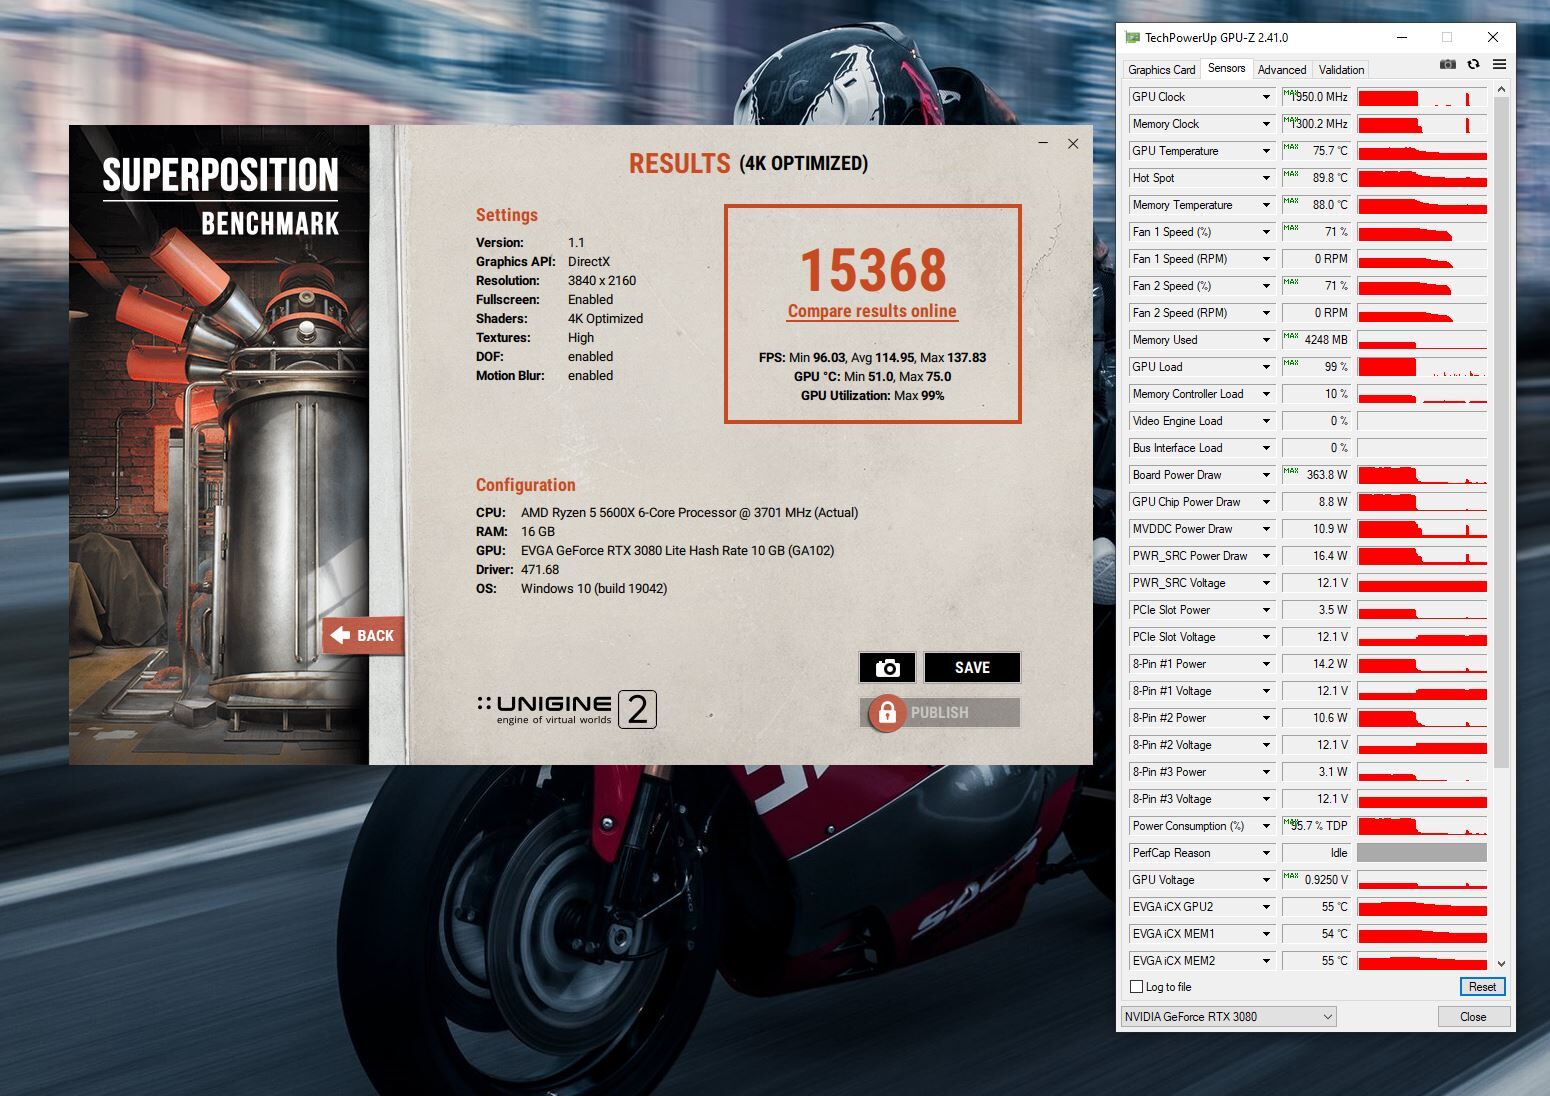Open the GPU Temperature sensor dropdown
This screenshot has height=1096, width=1550.
(x=1265, y=151)
